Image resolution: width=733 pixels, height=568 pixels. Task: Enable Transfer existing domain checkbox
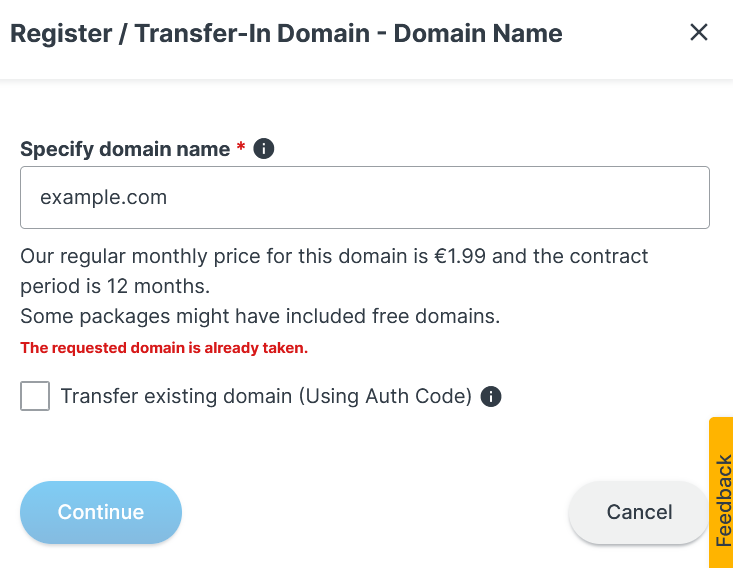(35, 396)
